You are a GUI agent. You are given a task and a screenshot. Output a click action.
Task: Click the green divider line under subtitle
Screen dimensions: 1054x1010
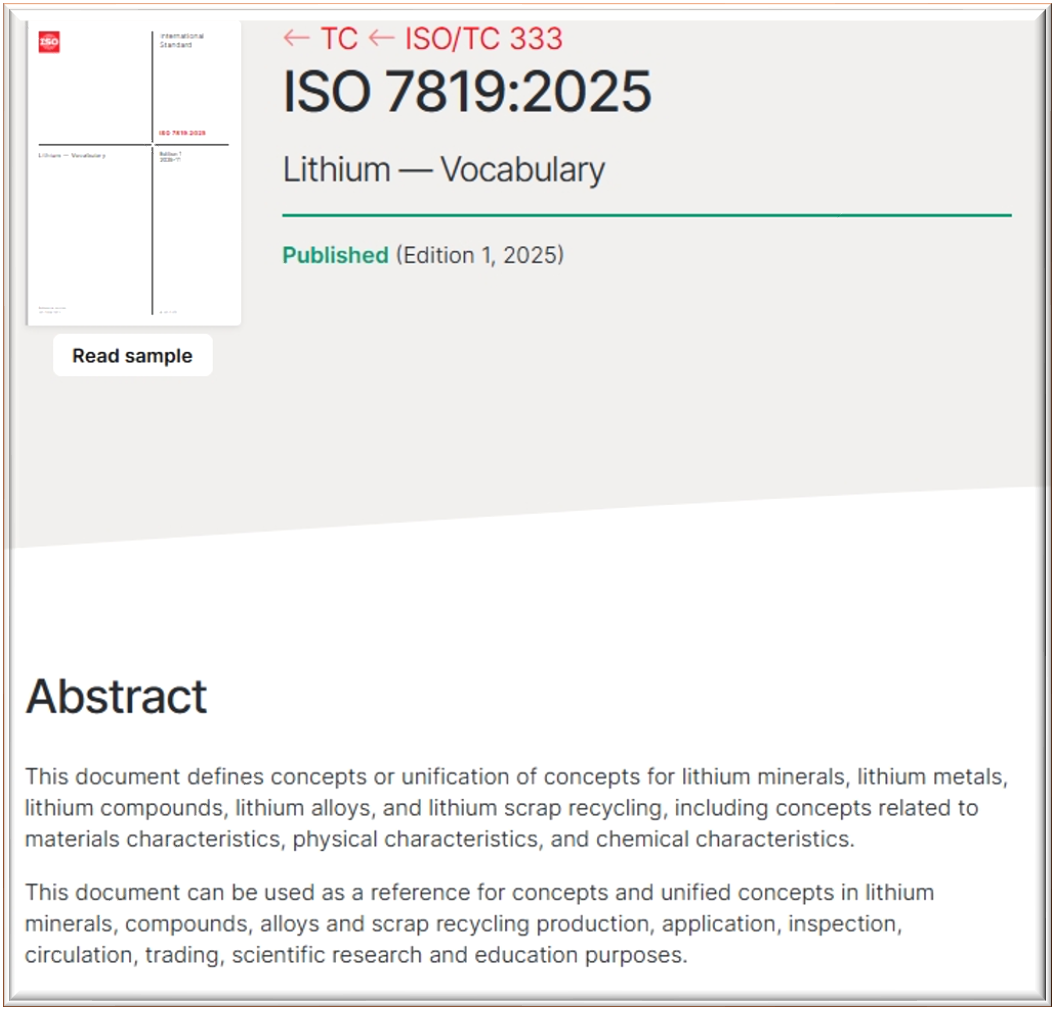[x=646, y=215]
